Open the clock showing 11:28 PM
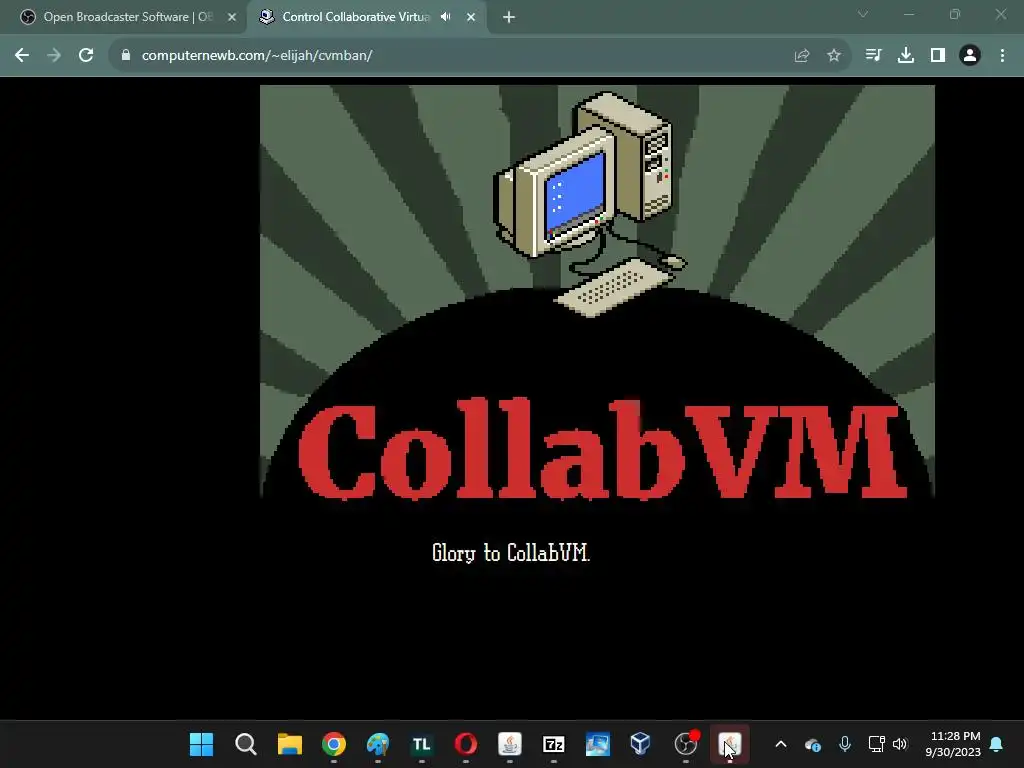 coord(953,744)
